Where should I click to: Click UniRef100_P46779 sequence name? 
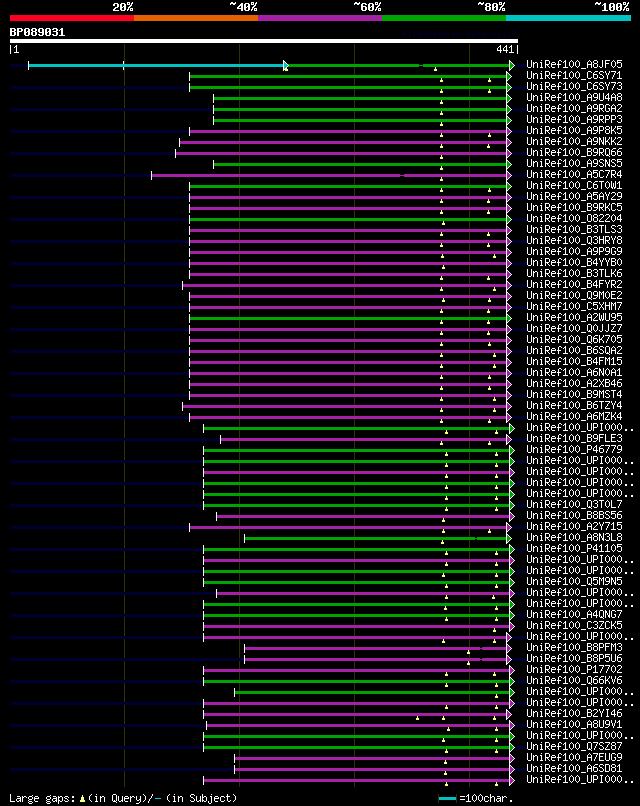pyautogui.click(x=574, y=450)
